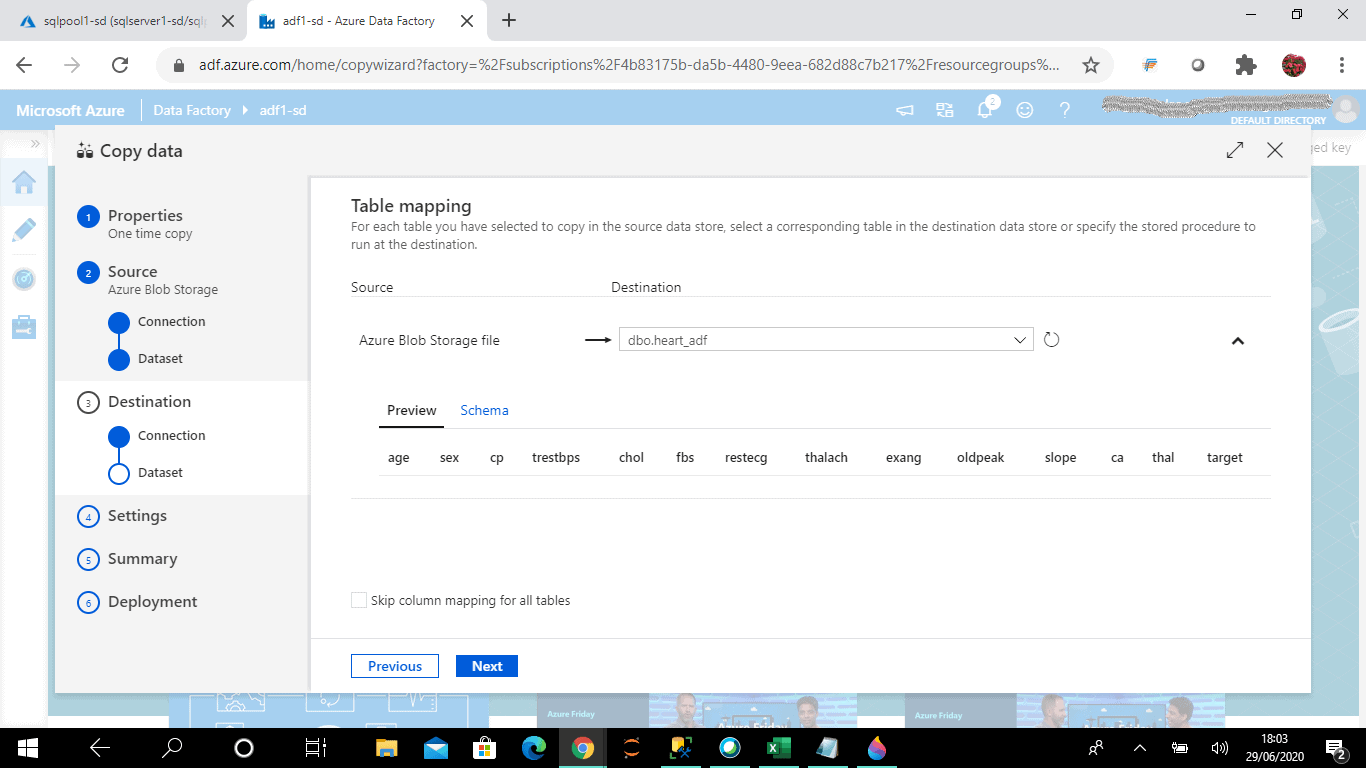Show hidden system tray icons

(1139, 747)
